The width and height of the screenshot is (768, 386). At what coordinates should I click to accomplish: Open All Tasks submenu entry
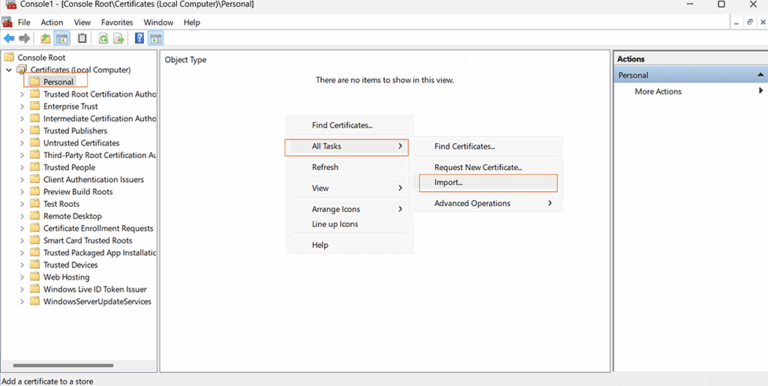pos(347,146)
